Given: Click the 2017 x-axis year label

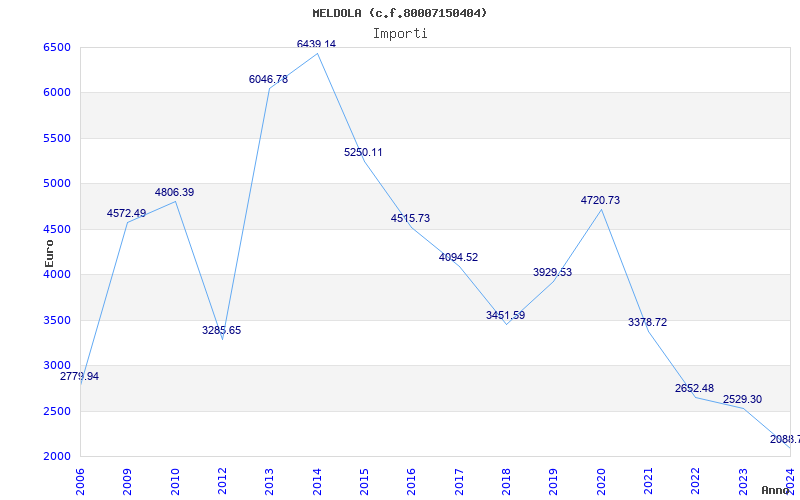Looking at the screenshot, I should 459,482.
